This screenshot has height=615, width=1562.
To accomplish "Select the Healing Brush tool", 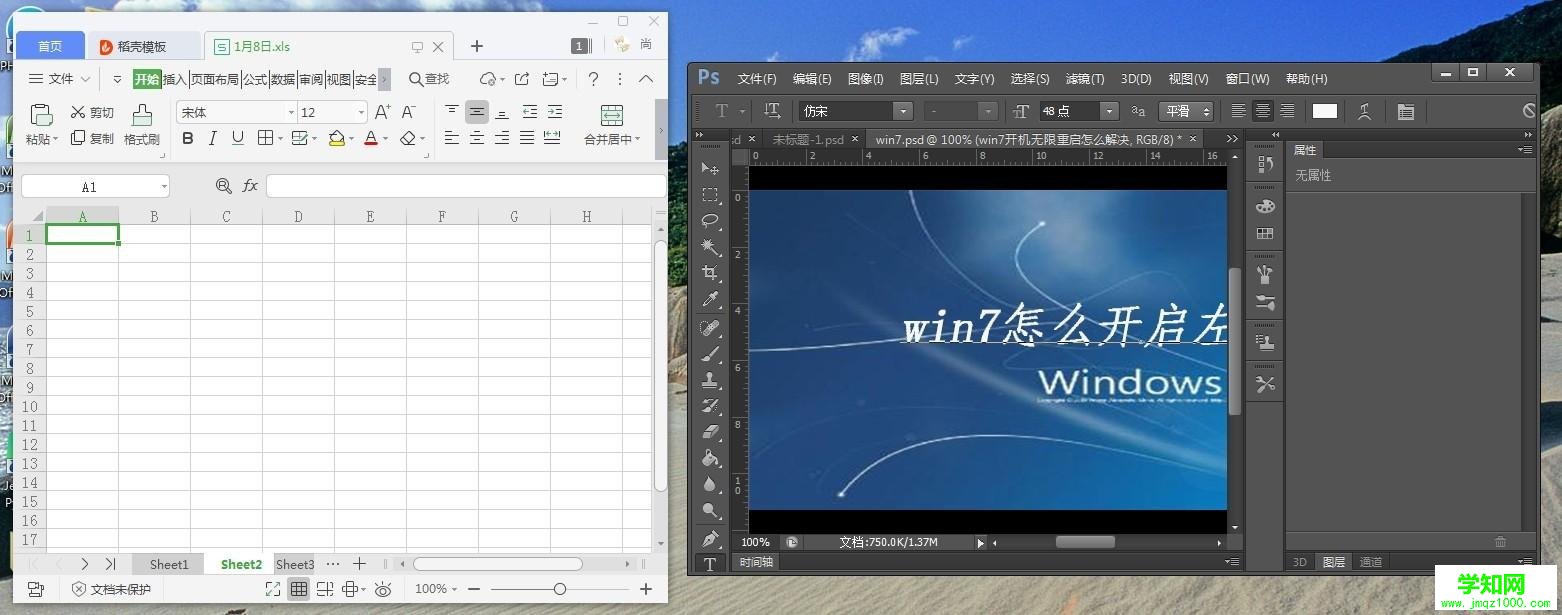I will pyautogui.click(x=710, y=328).
